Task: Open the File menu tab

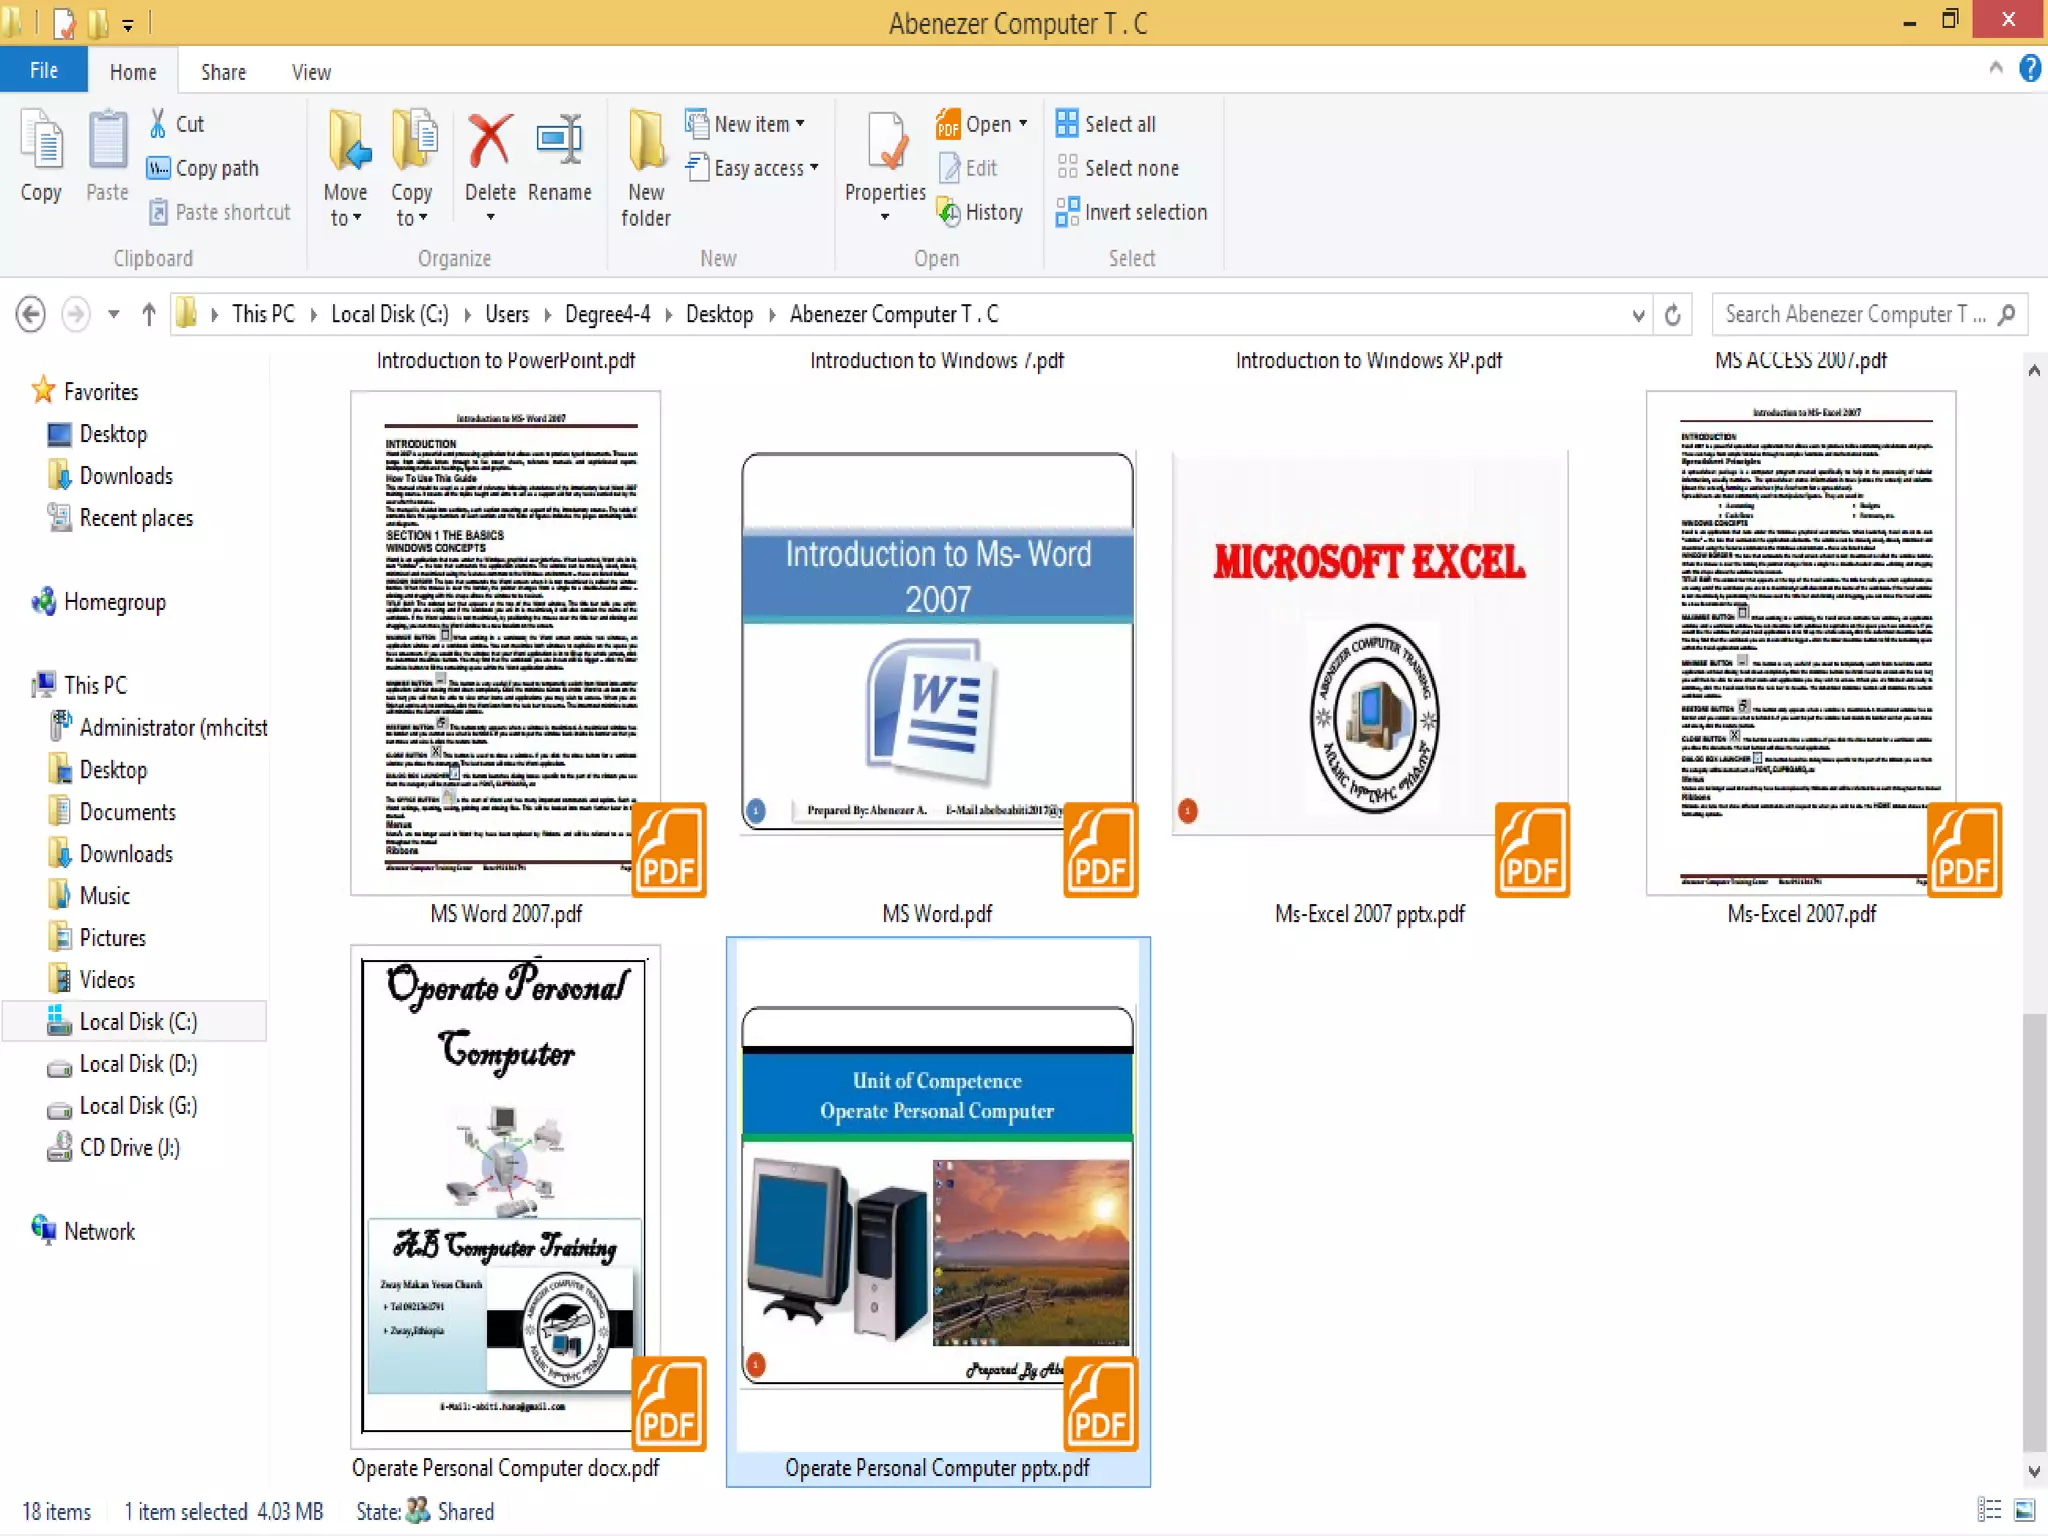Action: 43,71
